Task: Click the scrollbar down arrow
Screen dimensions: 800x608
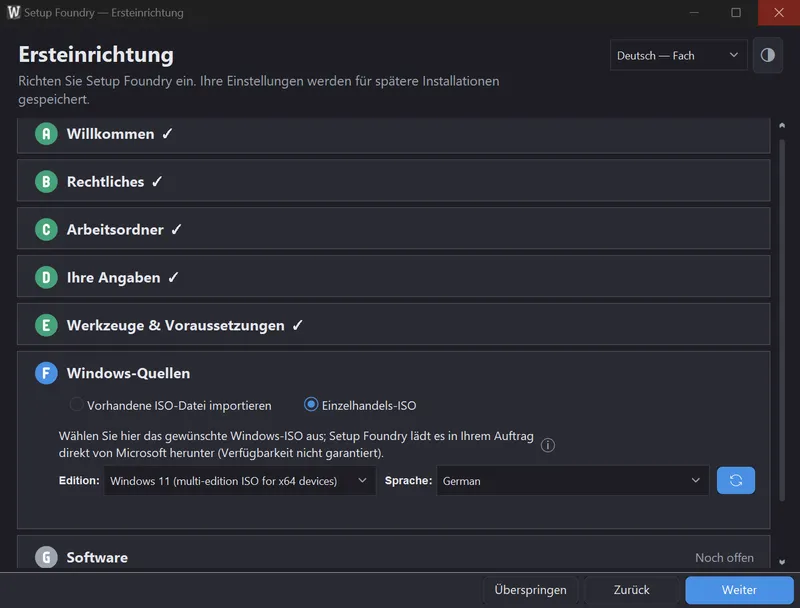Action: [782, 562]
